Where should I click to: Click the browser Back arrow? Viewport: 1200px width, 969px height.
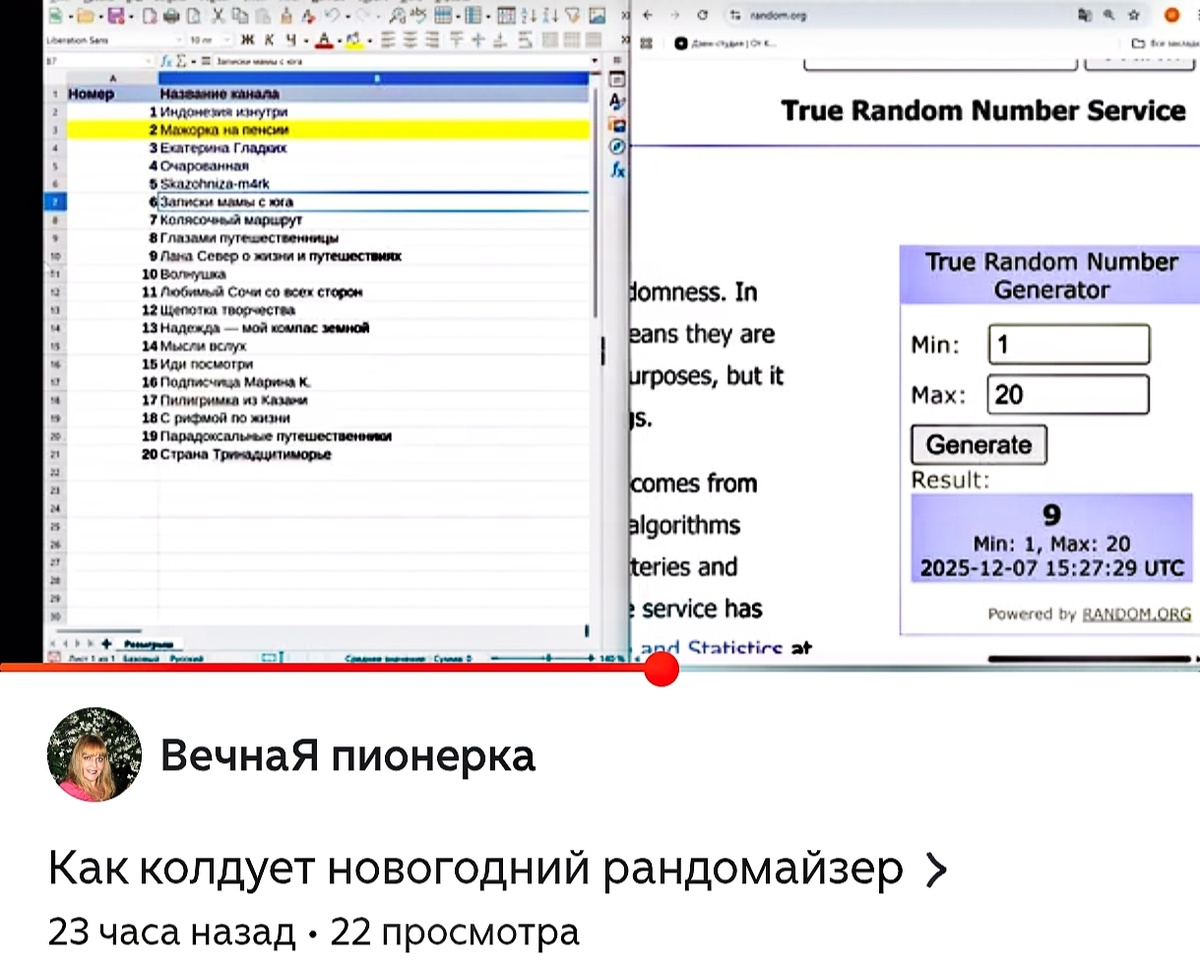coord(648,15)
